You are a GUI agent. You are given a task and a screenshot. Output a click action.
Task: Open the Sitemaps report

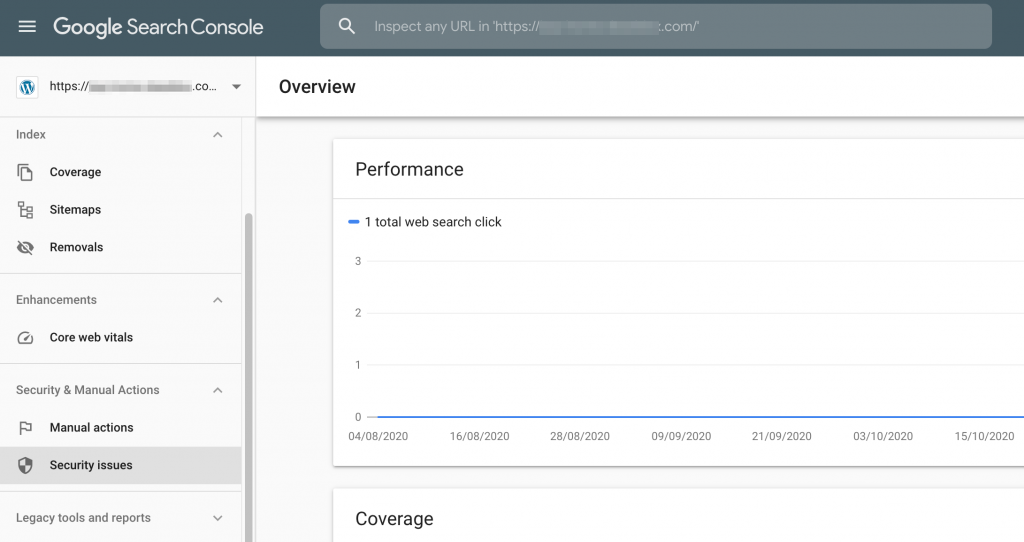click(75, 210)
